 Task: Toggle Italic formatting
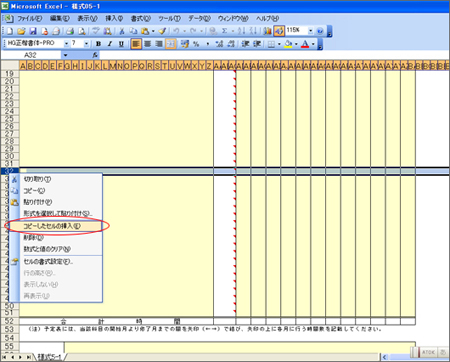pyautogui.click(x=110, y=44)
